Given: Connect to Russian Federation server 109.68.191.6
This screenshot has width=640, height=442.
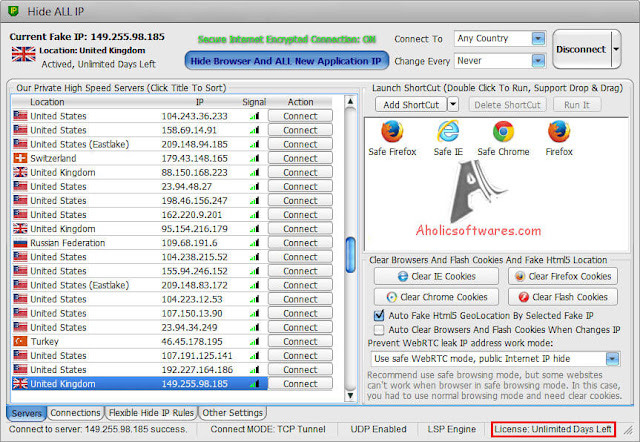Looking at the screenshot, I should (300, 243).
